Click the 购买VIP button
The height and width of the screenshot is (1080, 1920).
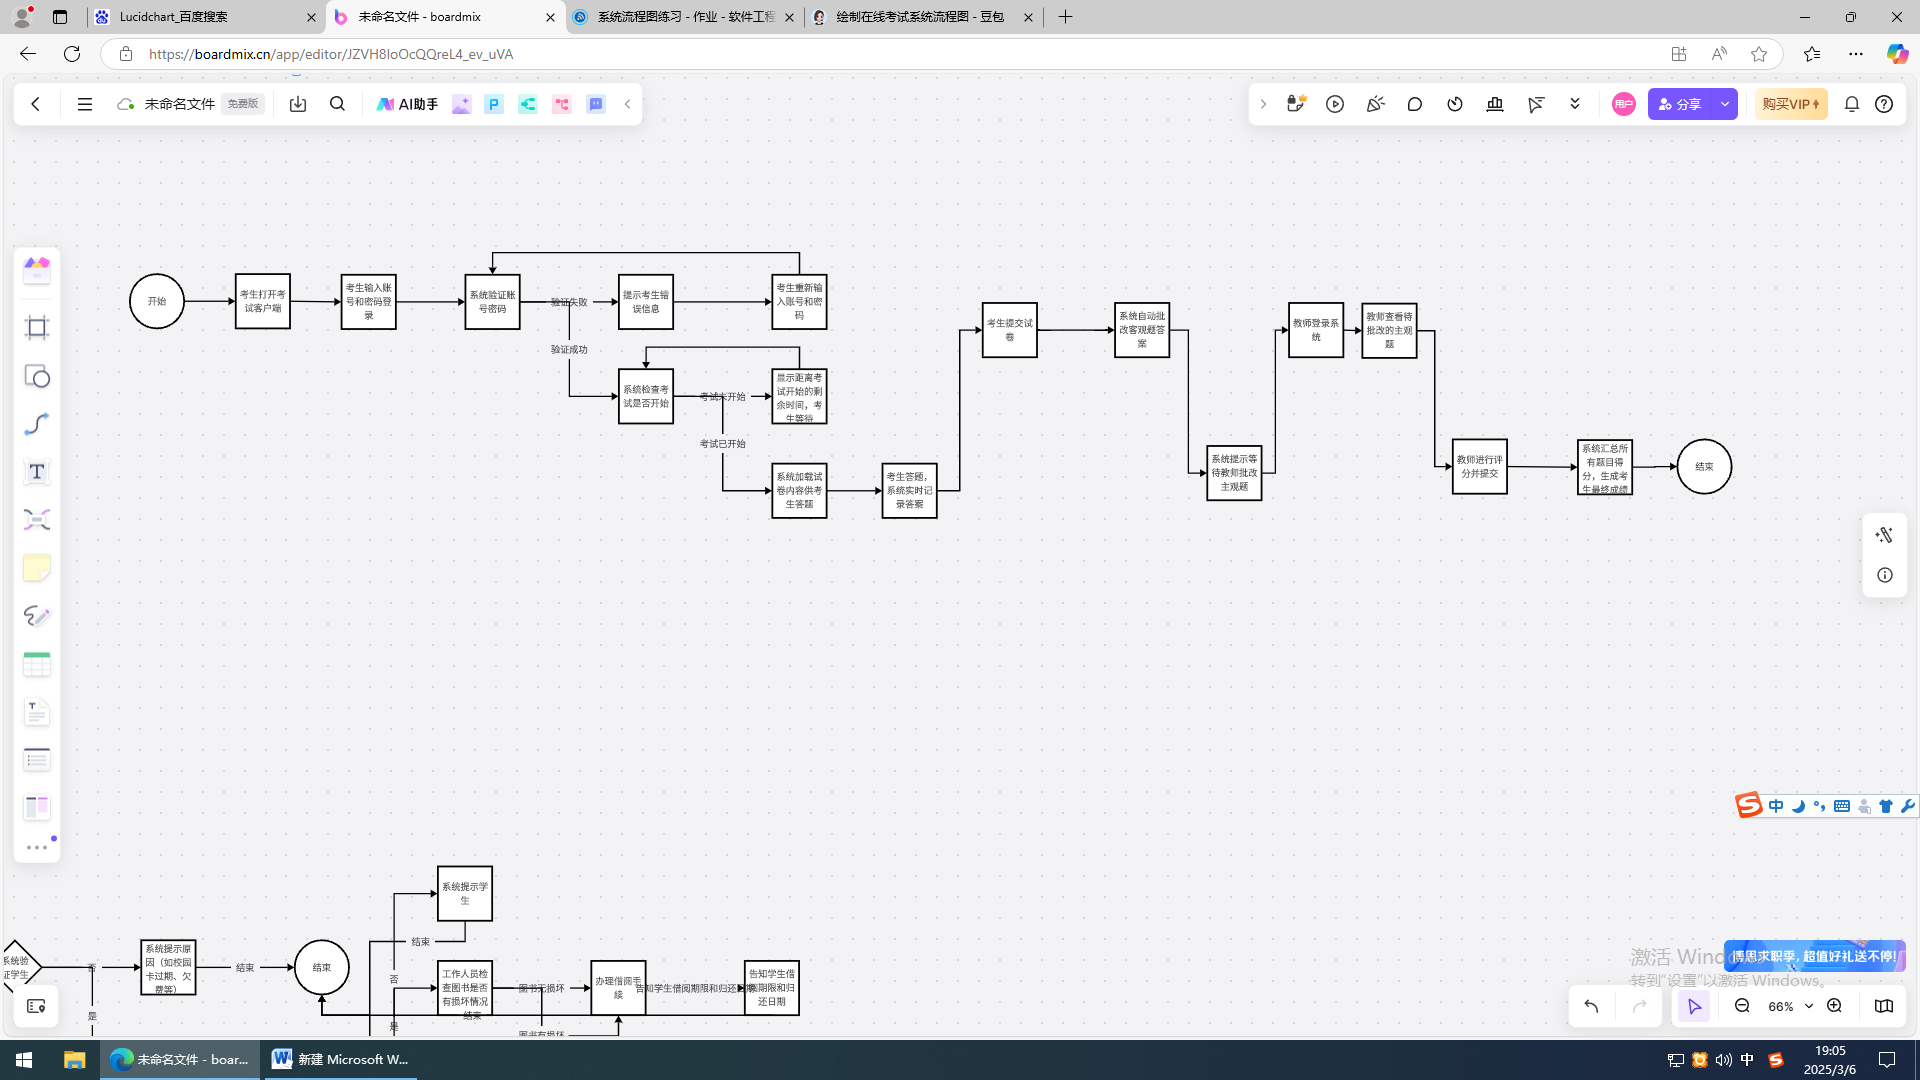[1790, 104]
